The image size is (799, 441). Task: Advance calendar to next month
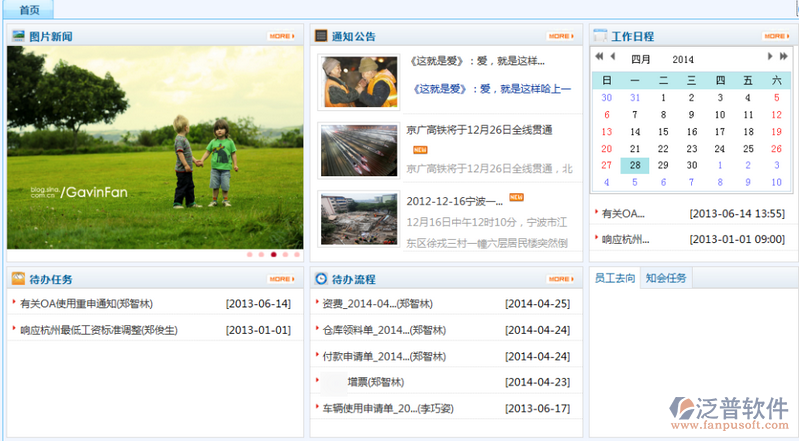(x=769, y=58)
